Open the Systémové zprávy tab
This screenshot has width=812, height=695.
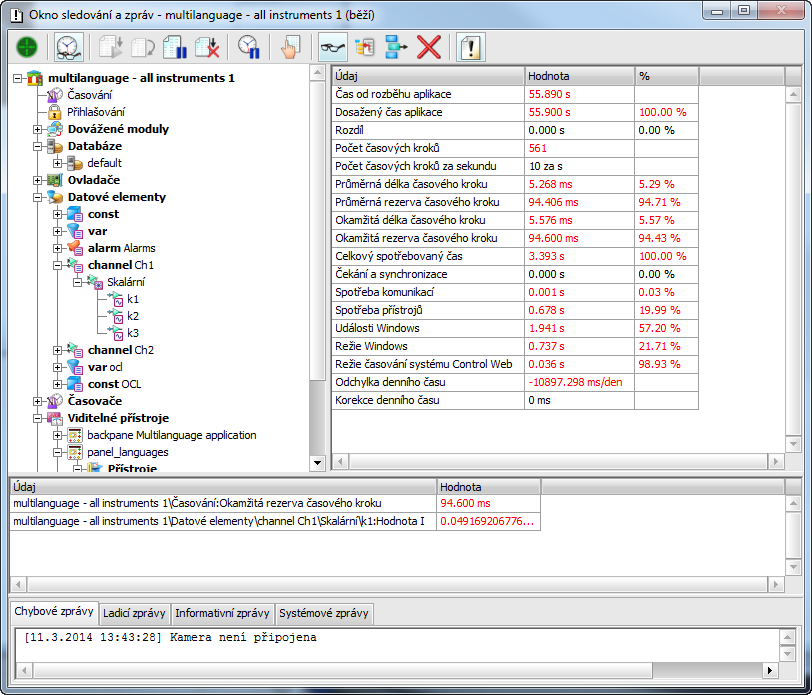tap(323, 613)
